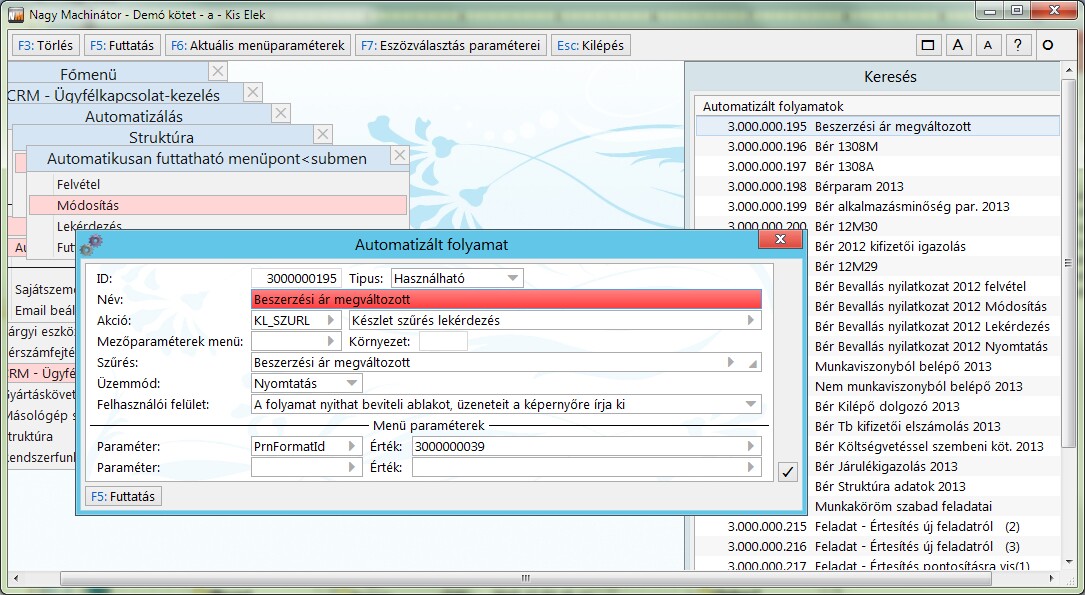Select row Munkaköröm szabad feladatai
This screenshot has width=1085, height=595.
pyautogui.click(x=933, y=506)
